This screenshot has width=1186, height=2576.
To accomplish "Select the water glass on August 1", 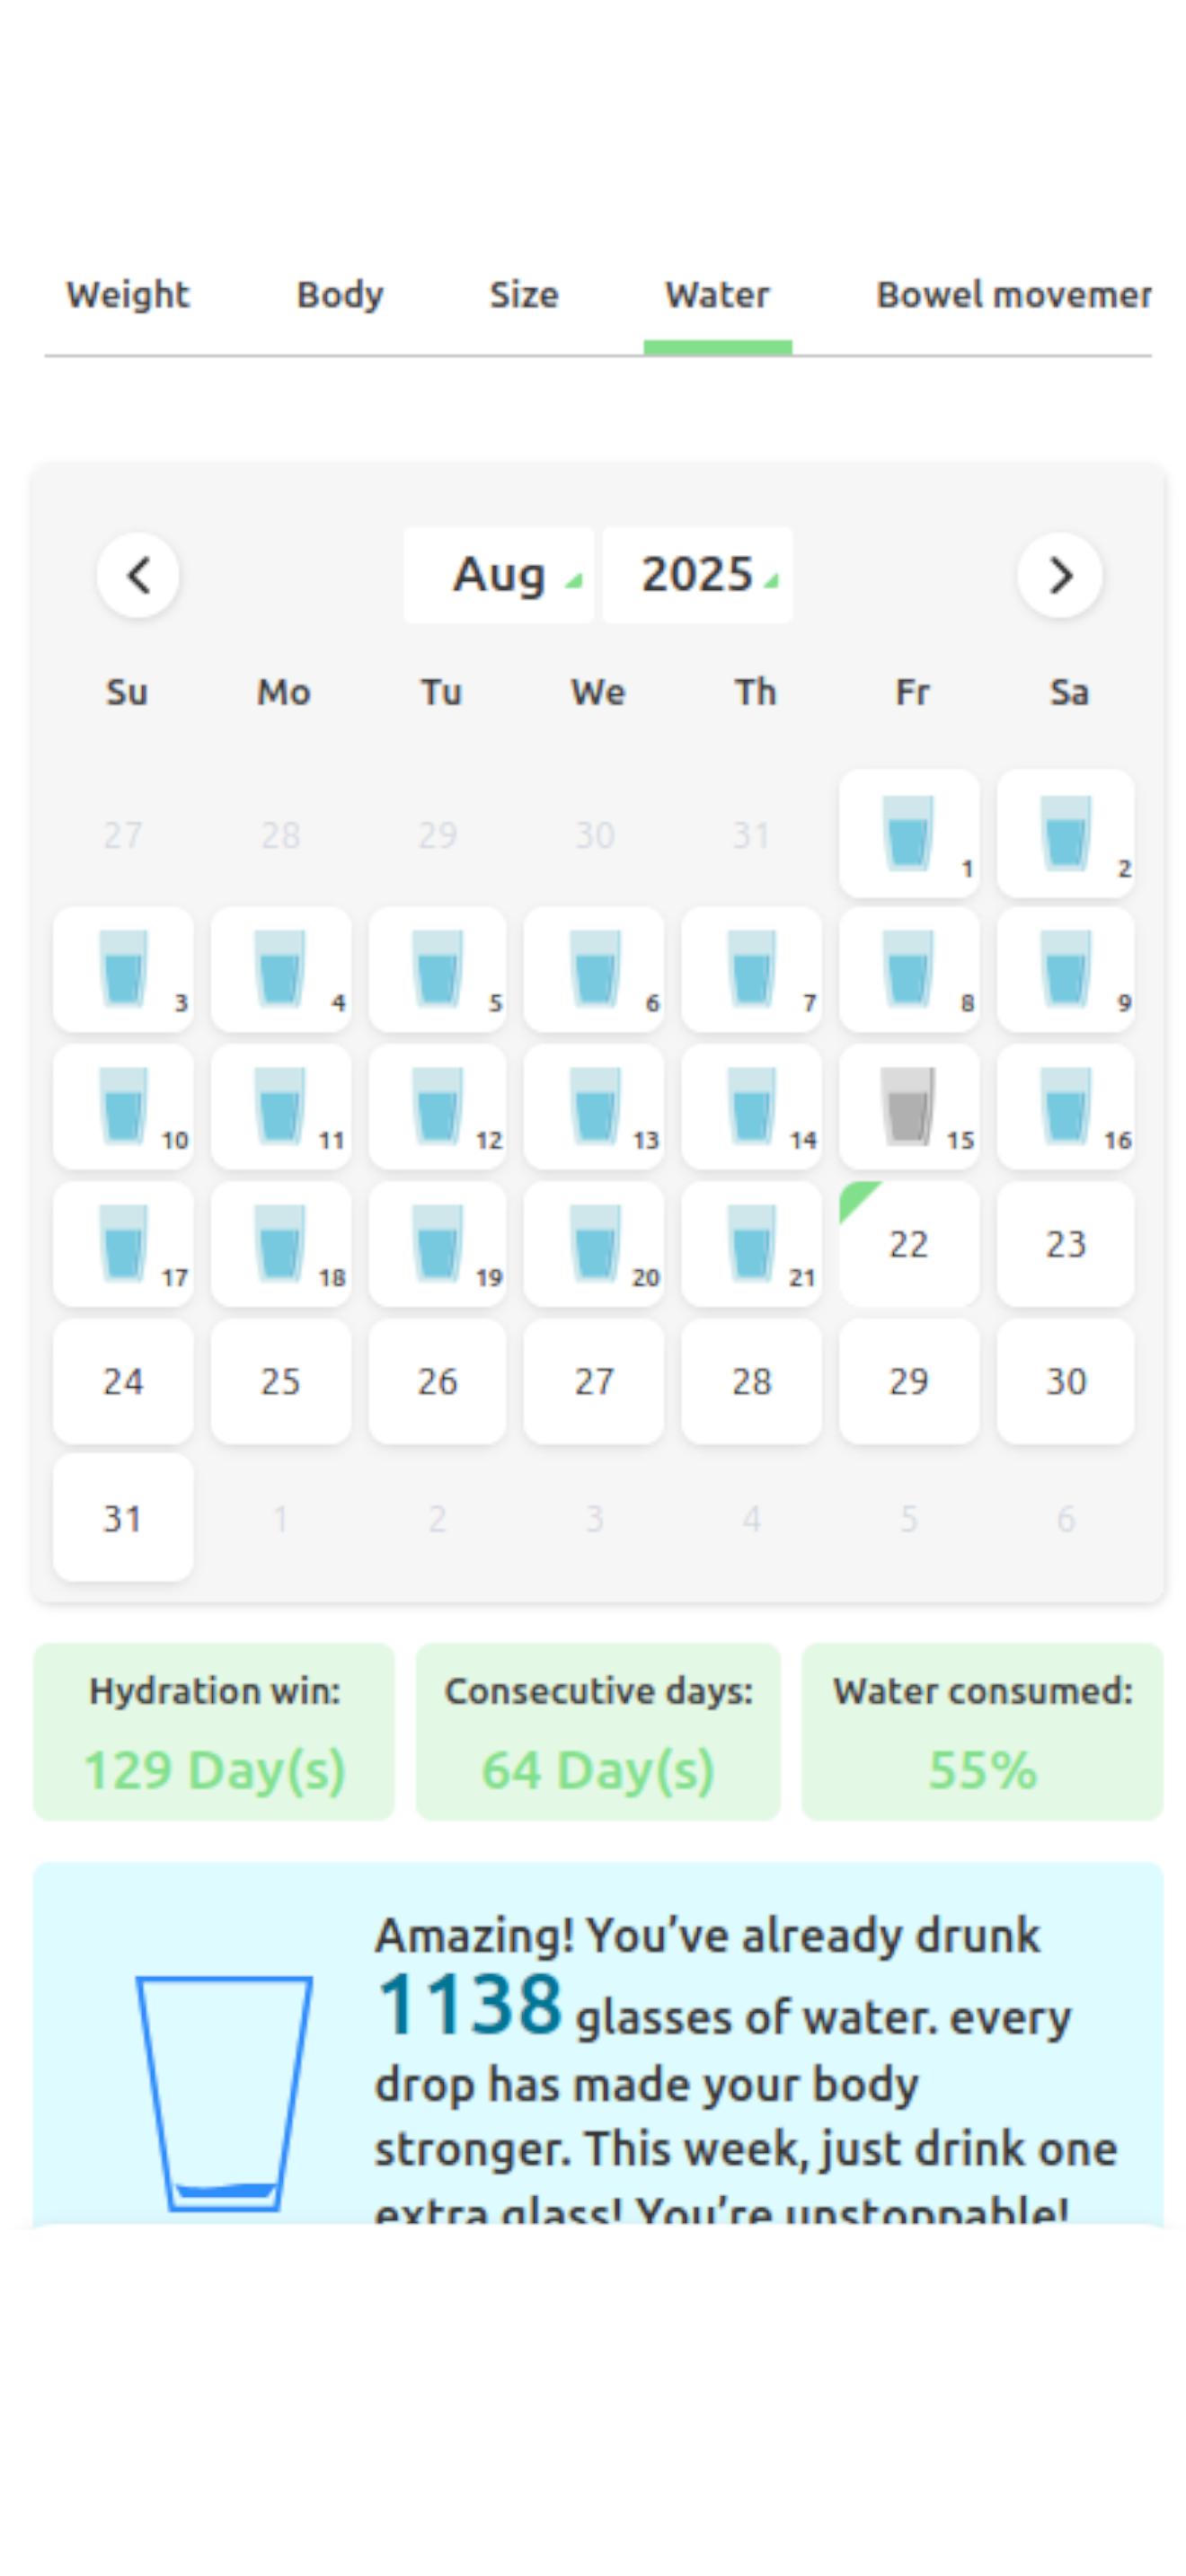I will click(x=908, y=833).
